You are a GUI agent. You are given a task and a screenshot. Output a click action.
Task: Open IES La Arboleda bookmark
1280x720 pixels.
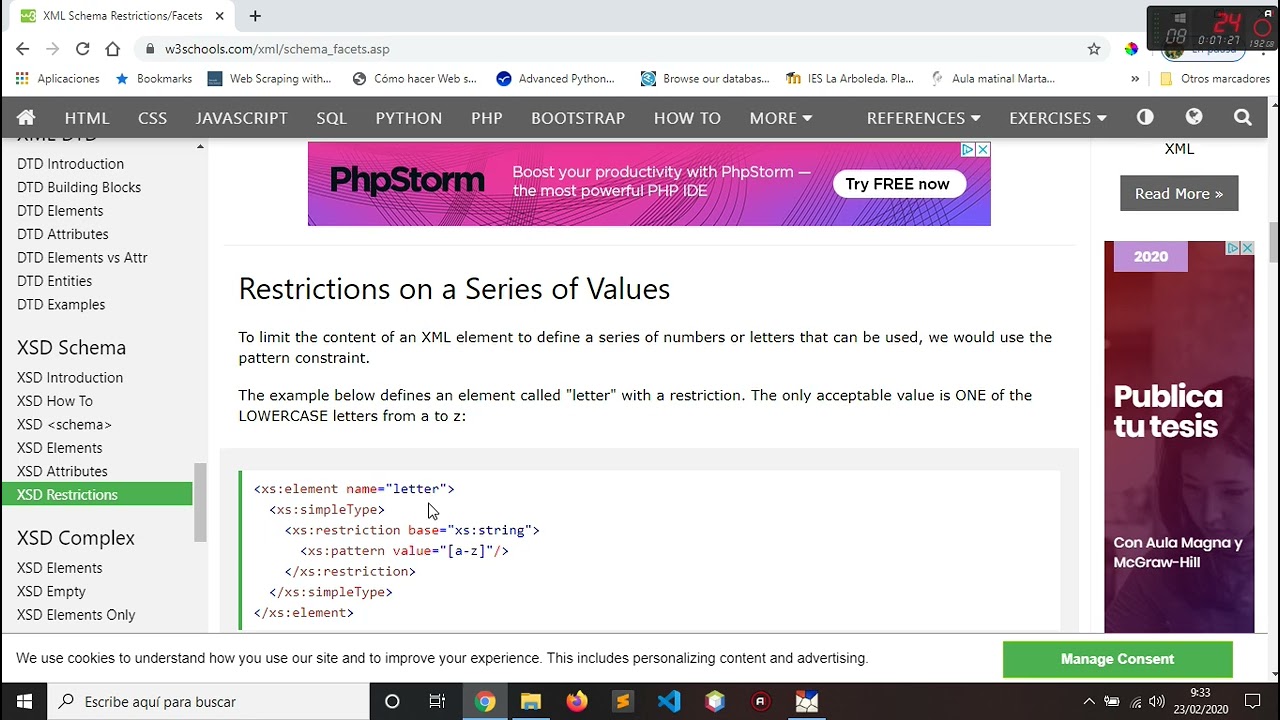click(x=850, y=78)
